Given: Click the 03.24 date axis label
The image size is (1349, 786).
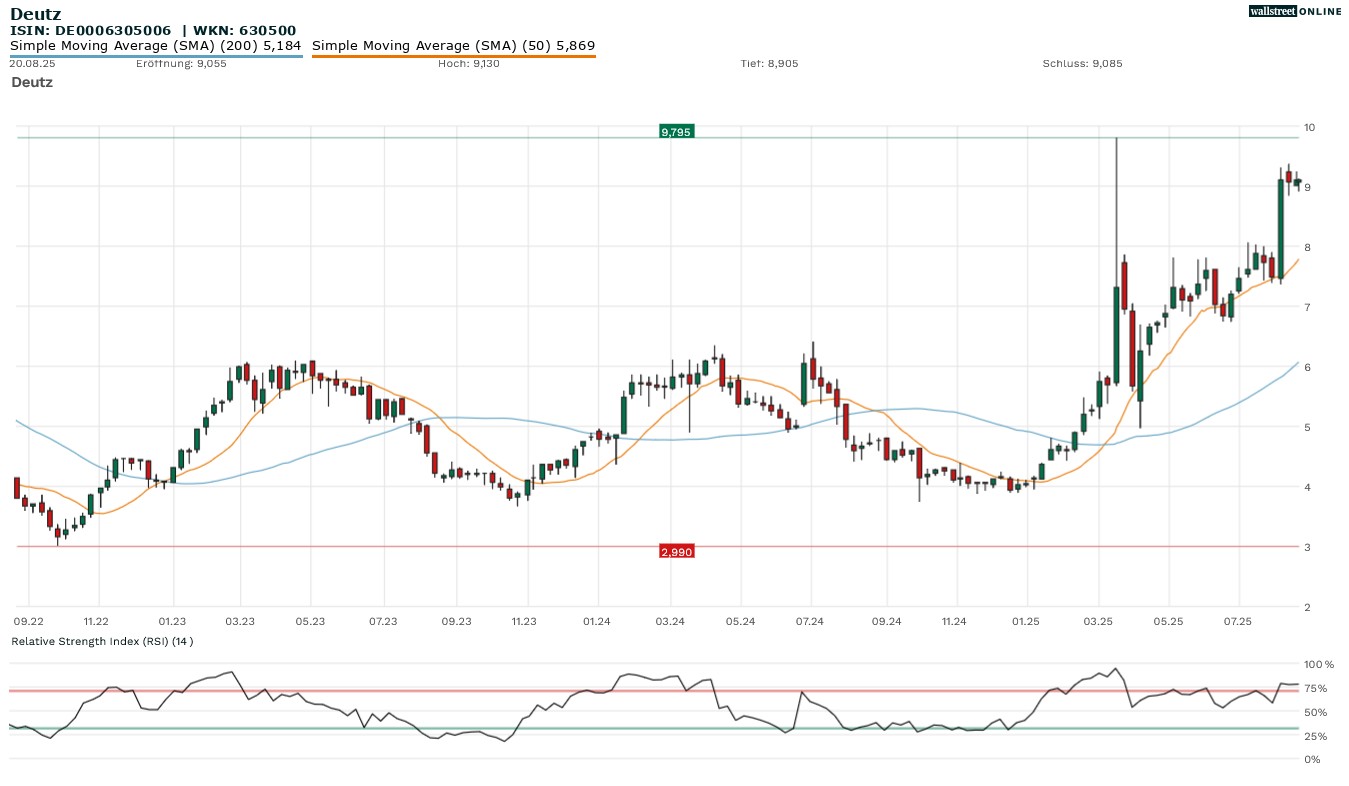Looking at the screenshot, I should (x=670, y=622).
